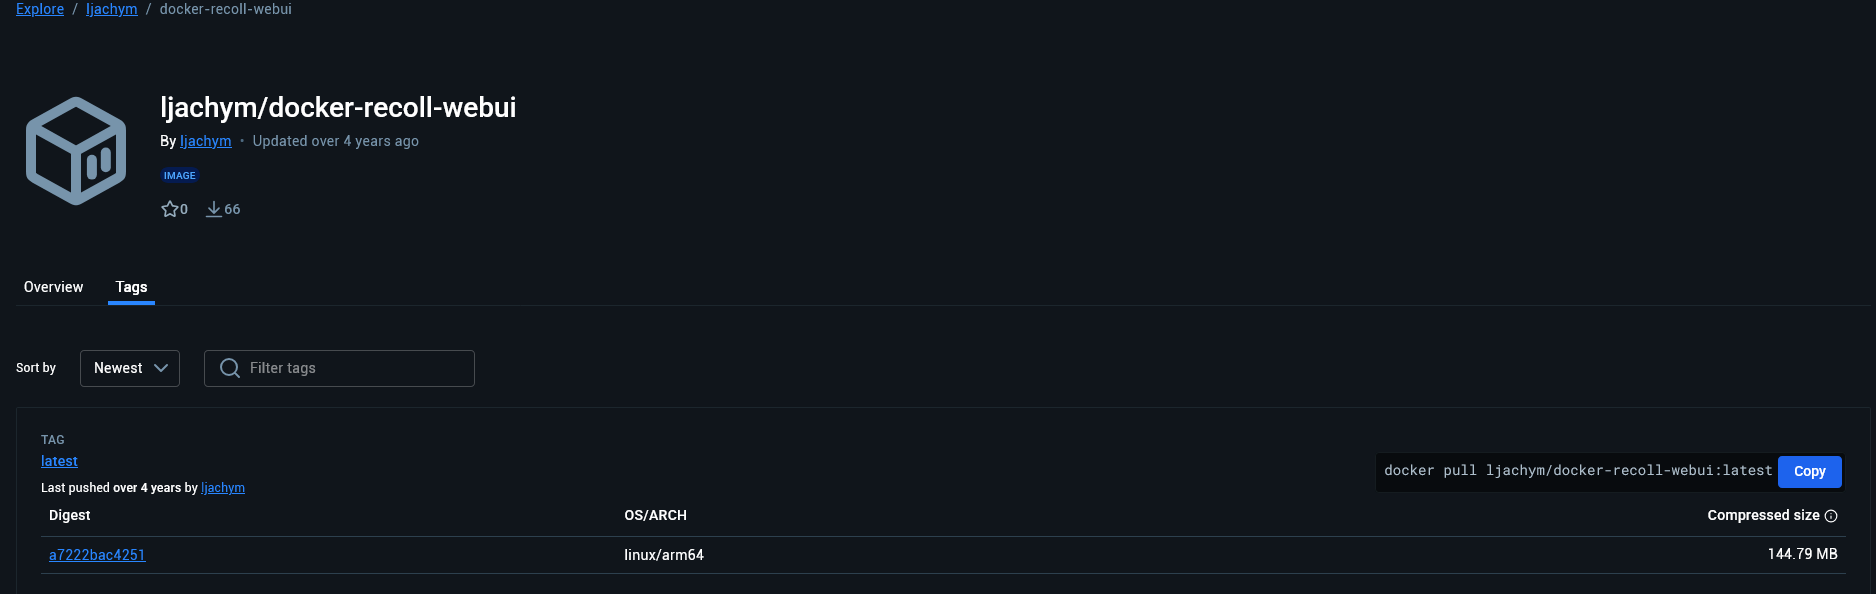
Task: Click the IMAGE badge label
Action: [180, 175]
